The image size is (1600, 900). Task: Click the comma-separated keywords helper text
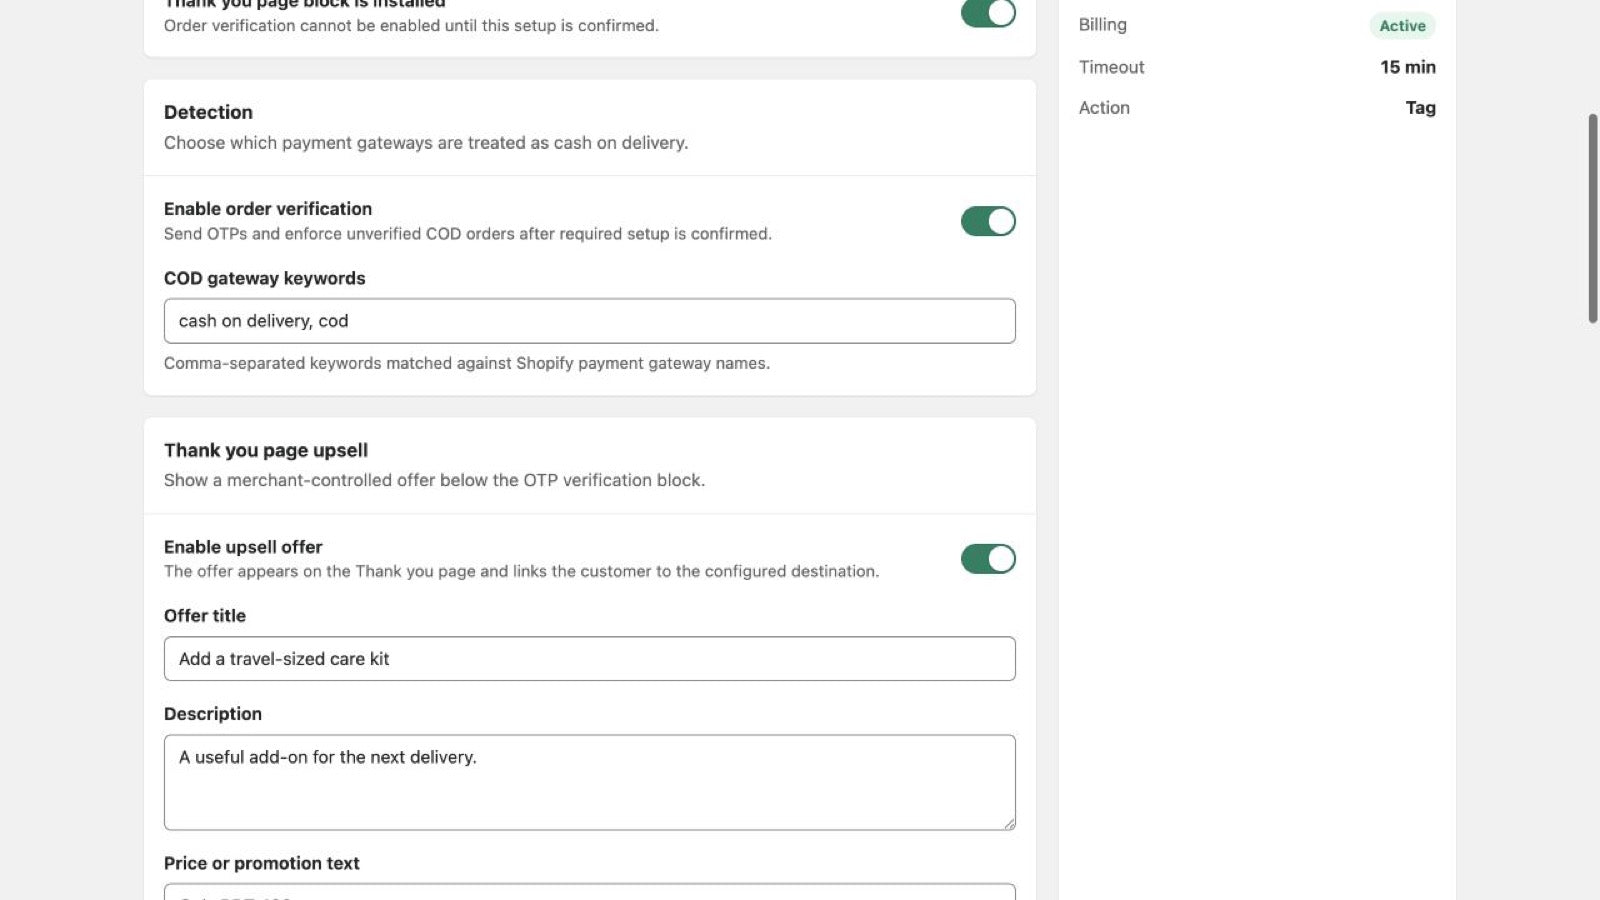click(x=467, y=363)
